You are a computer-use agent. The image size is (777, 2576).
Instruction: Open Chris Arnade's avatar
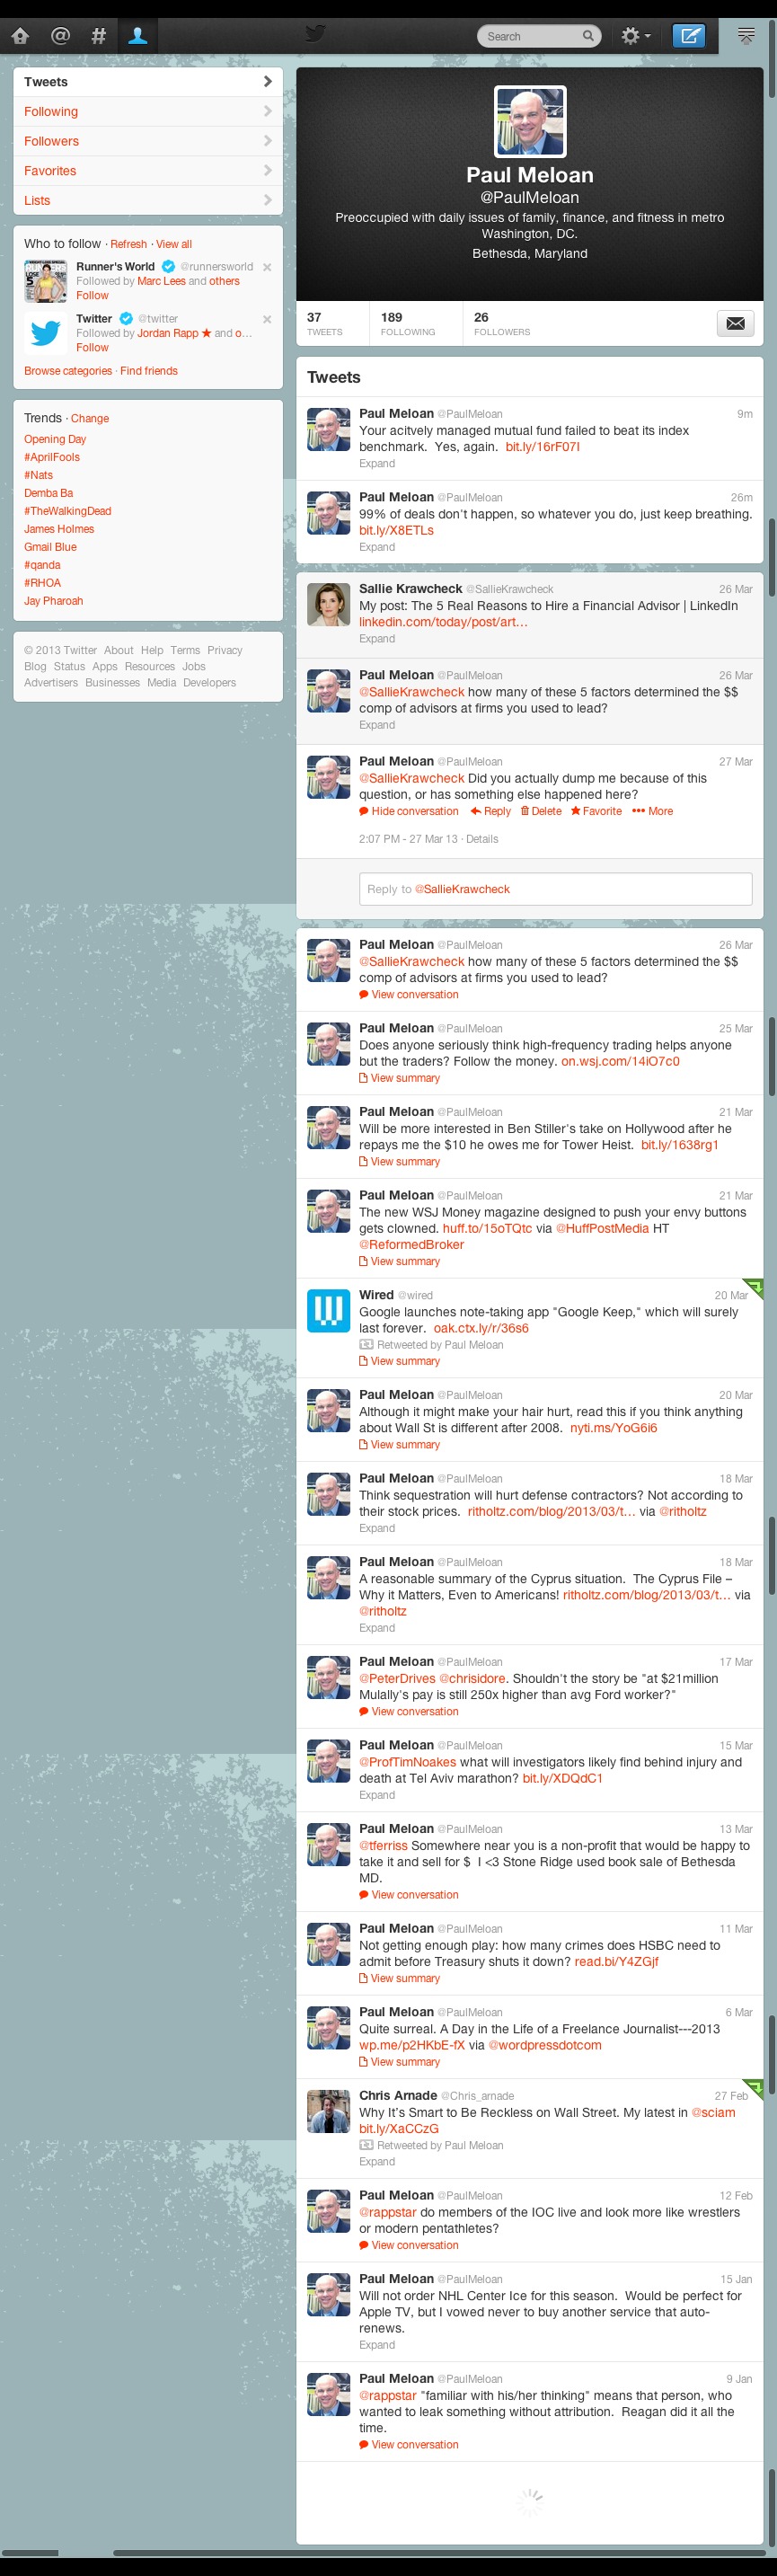pyautogui.click(x=328, y=2112)
